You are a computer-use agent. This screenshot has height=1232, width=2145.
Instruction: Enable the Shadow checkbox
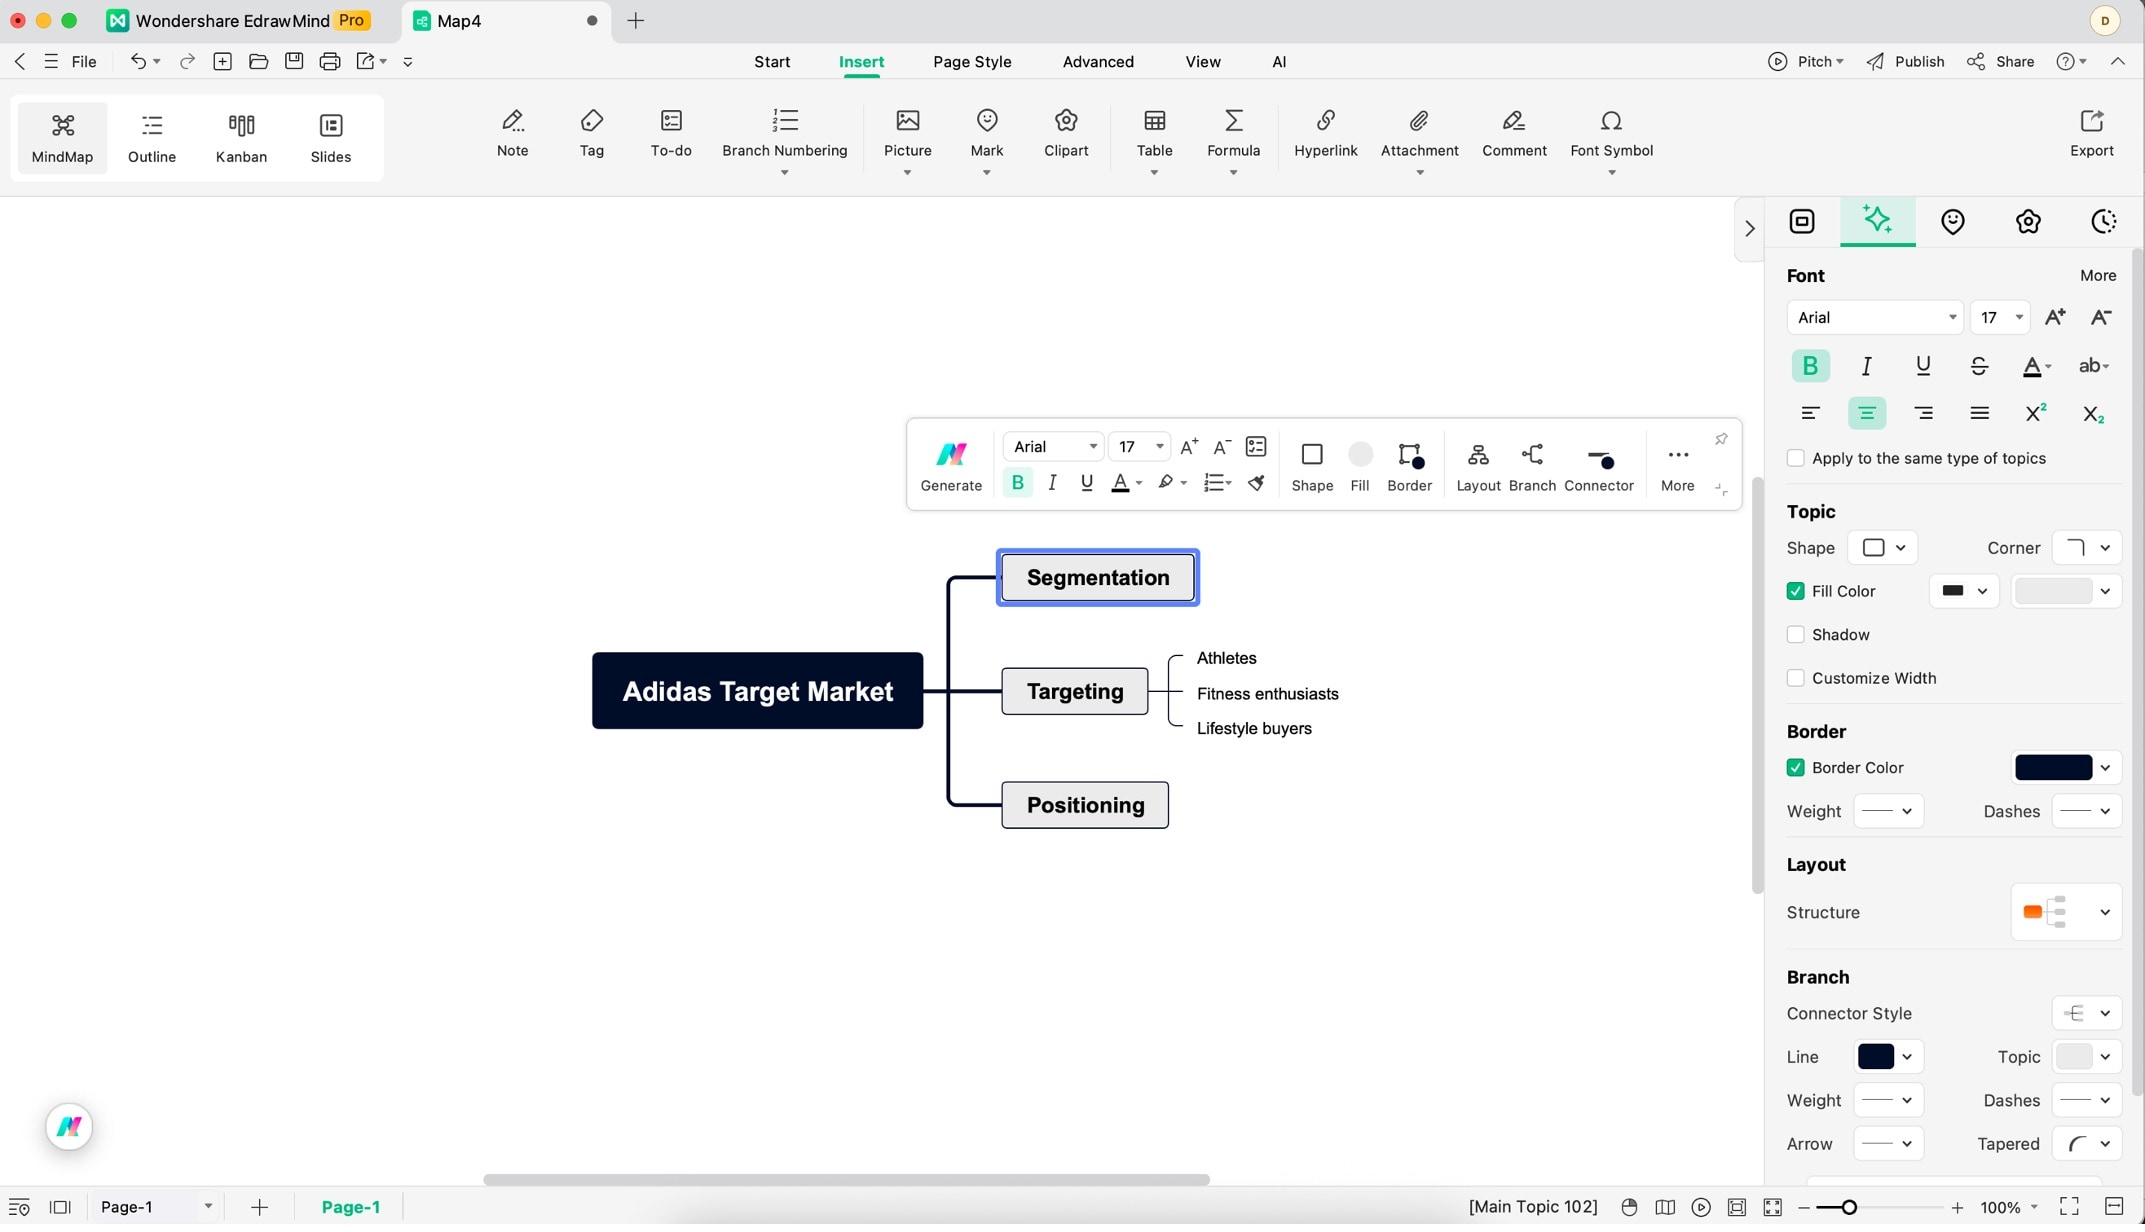coord(1795,634)
